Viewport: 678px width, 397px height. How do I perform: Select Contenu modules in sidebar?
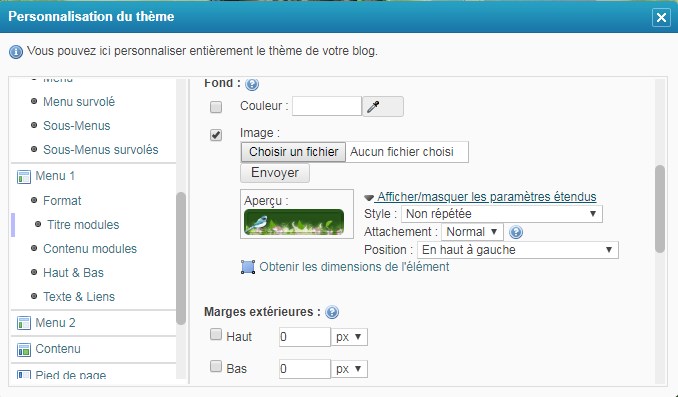coord(90,249)
